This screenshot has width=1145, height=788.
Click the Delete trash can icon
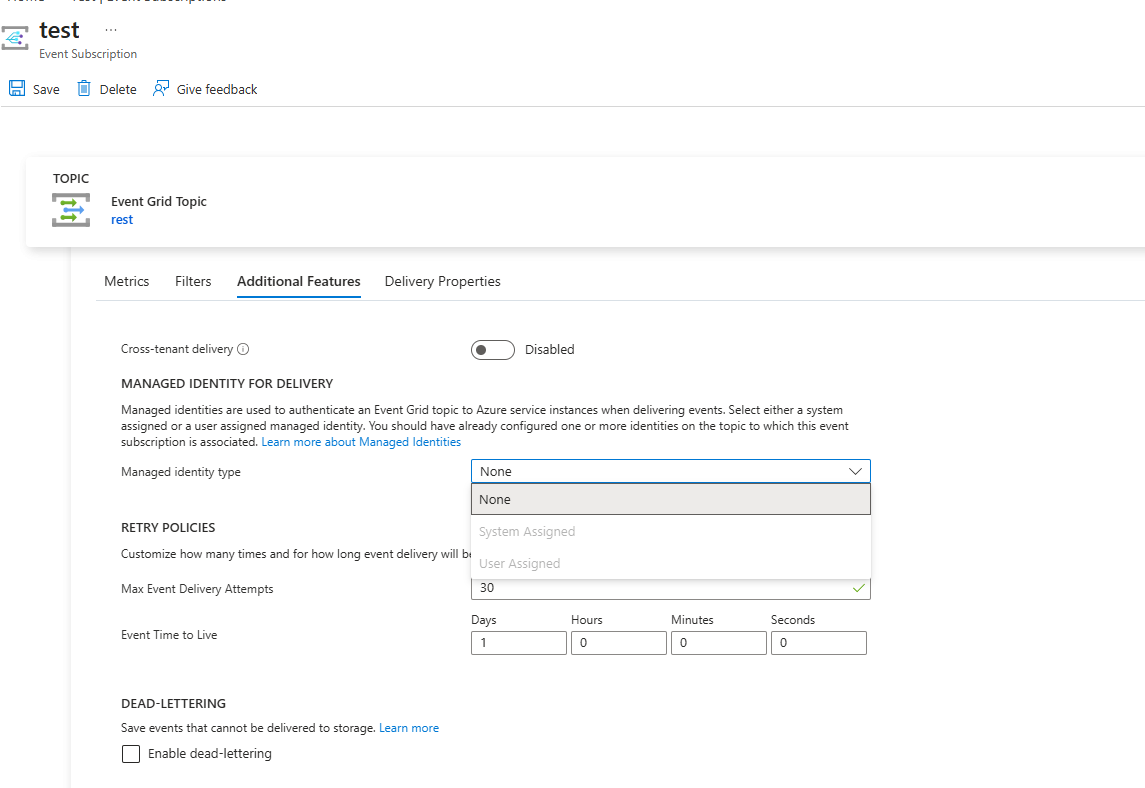coord(84,88)
